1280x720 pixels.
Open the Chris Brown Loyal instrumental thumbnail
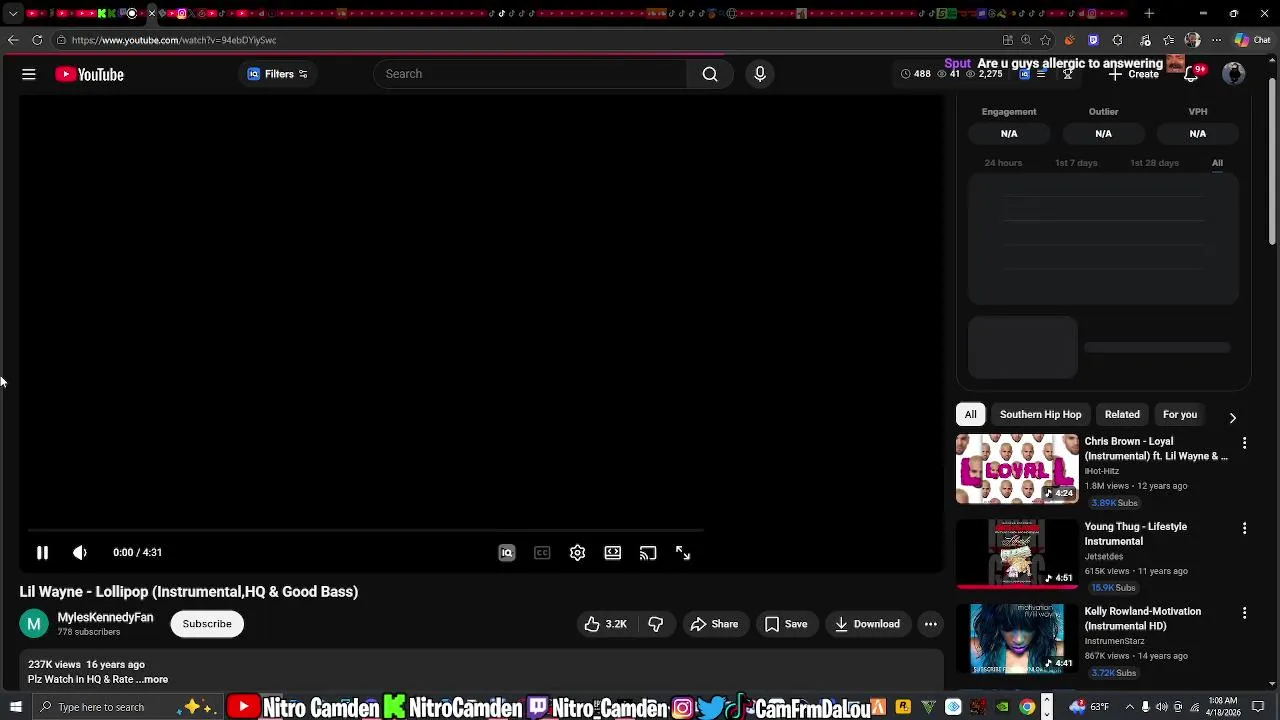(1017, 468)
